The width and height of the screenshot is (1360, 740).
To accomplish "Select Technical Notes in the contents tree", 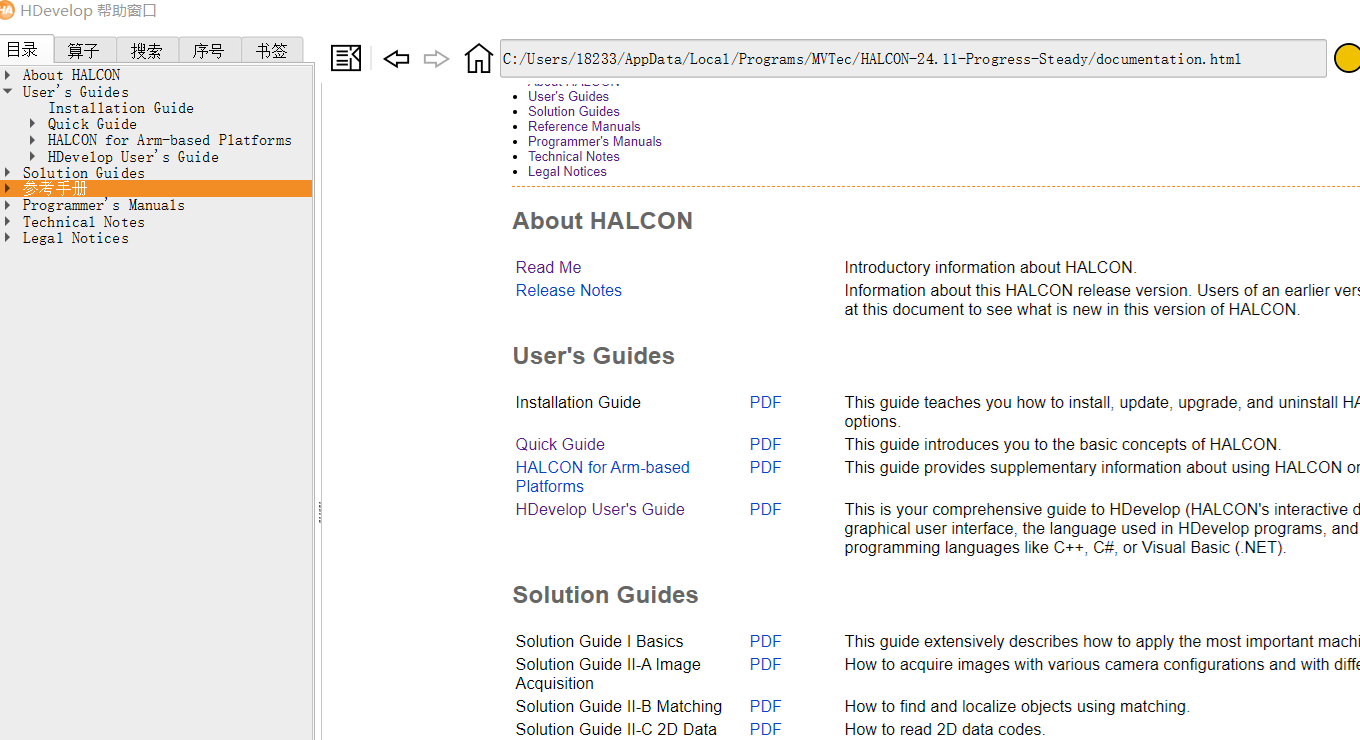I will (84, 222).
